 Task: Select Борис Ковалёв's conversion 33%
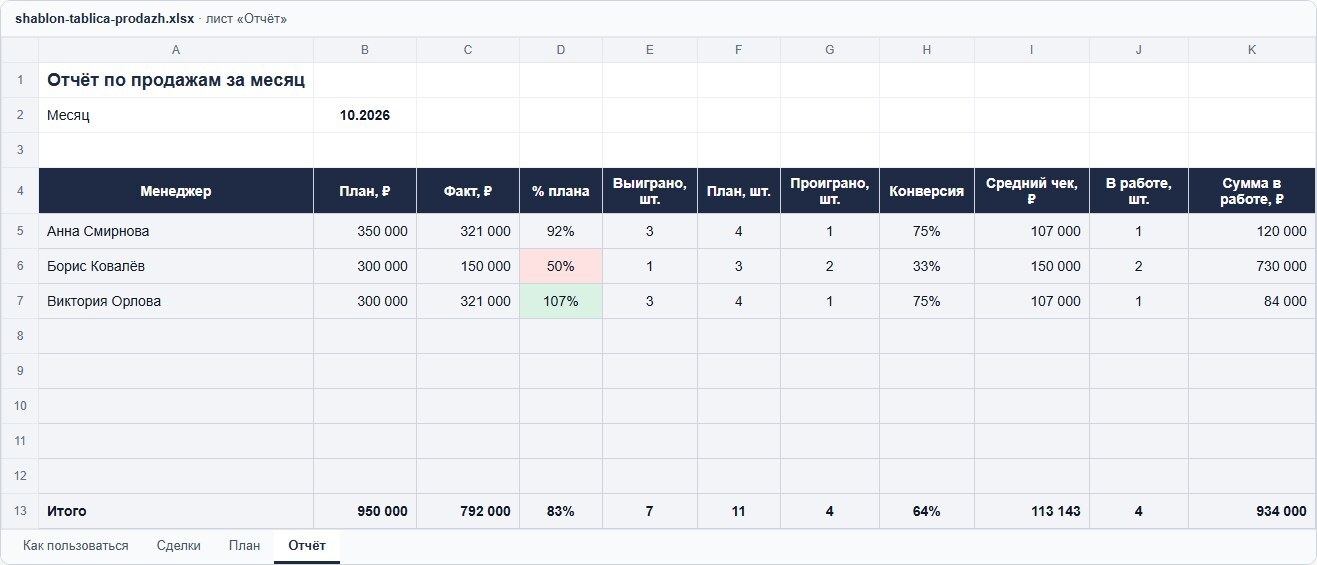click(927, 266)
